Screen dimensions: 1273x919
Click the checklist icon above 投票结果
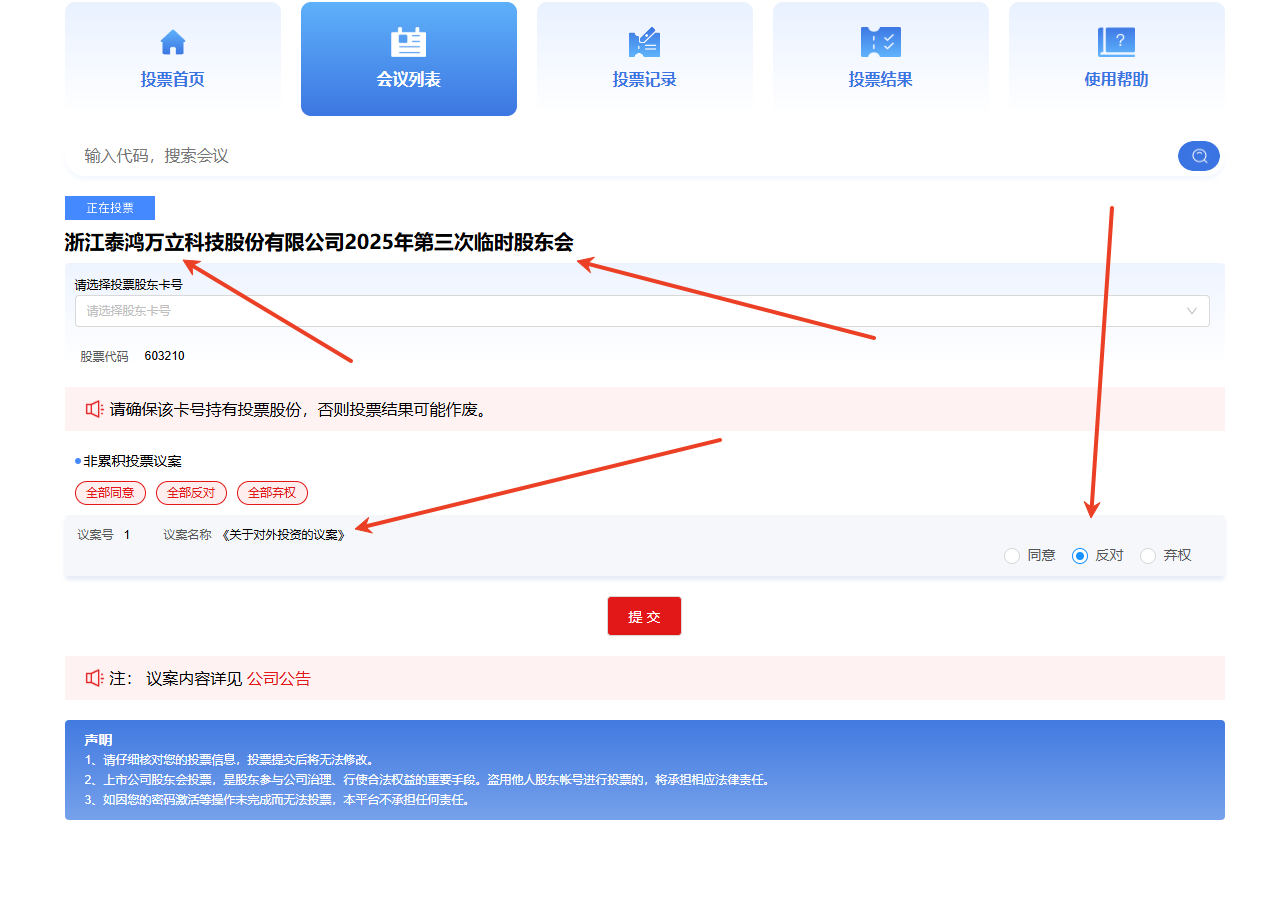coord(881,42)
